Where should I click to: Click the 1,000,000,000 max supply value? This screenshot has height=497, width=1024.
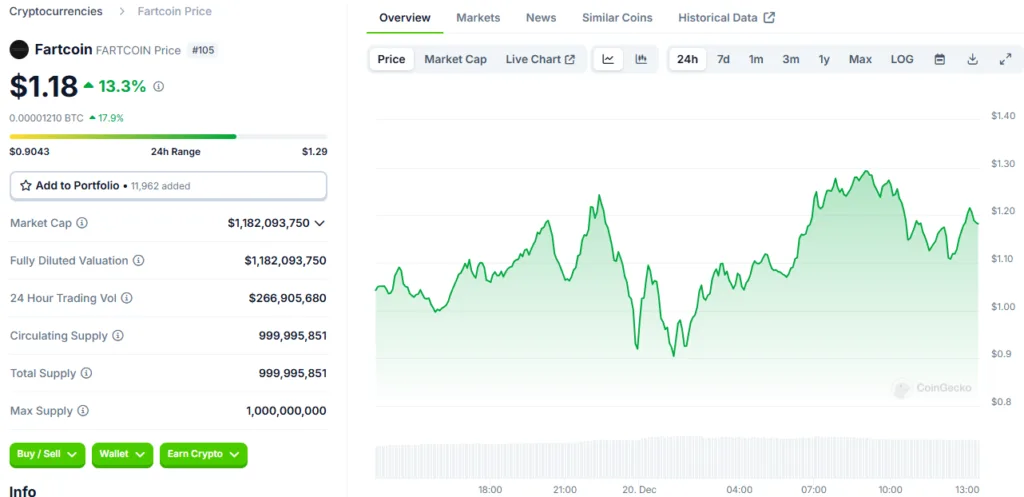click(286, 411)
